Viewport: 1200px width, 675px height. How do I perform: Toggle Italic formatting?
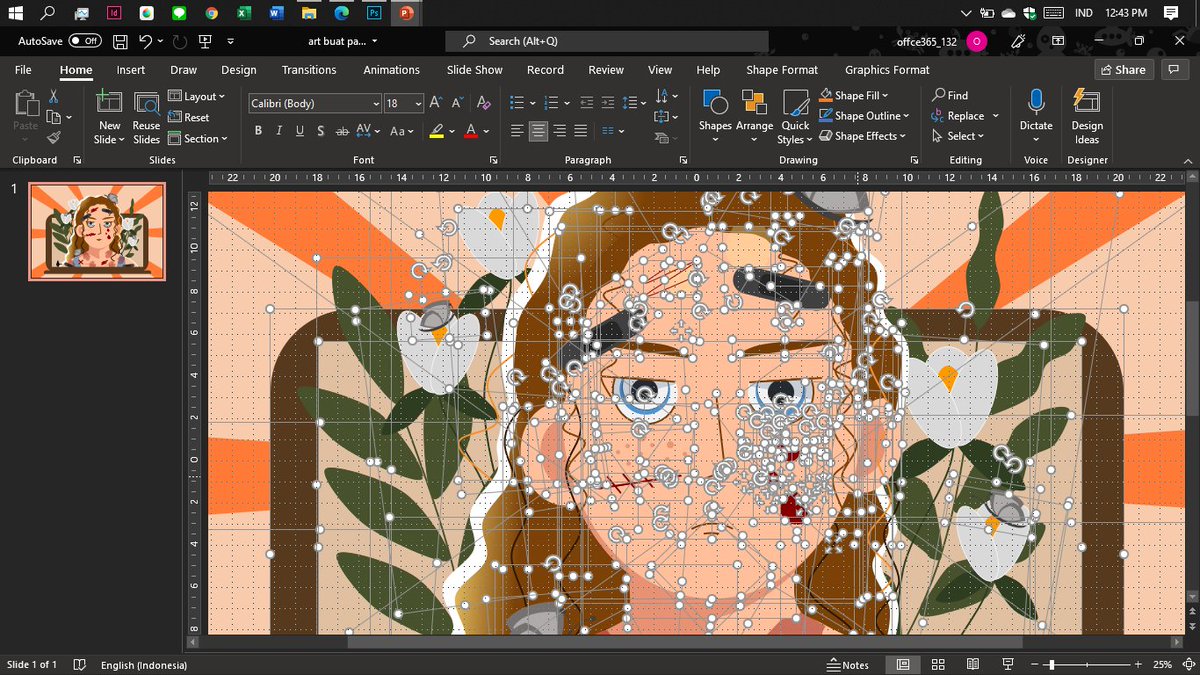pos(278,131)
